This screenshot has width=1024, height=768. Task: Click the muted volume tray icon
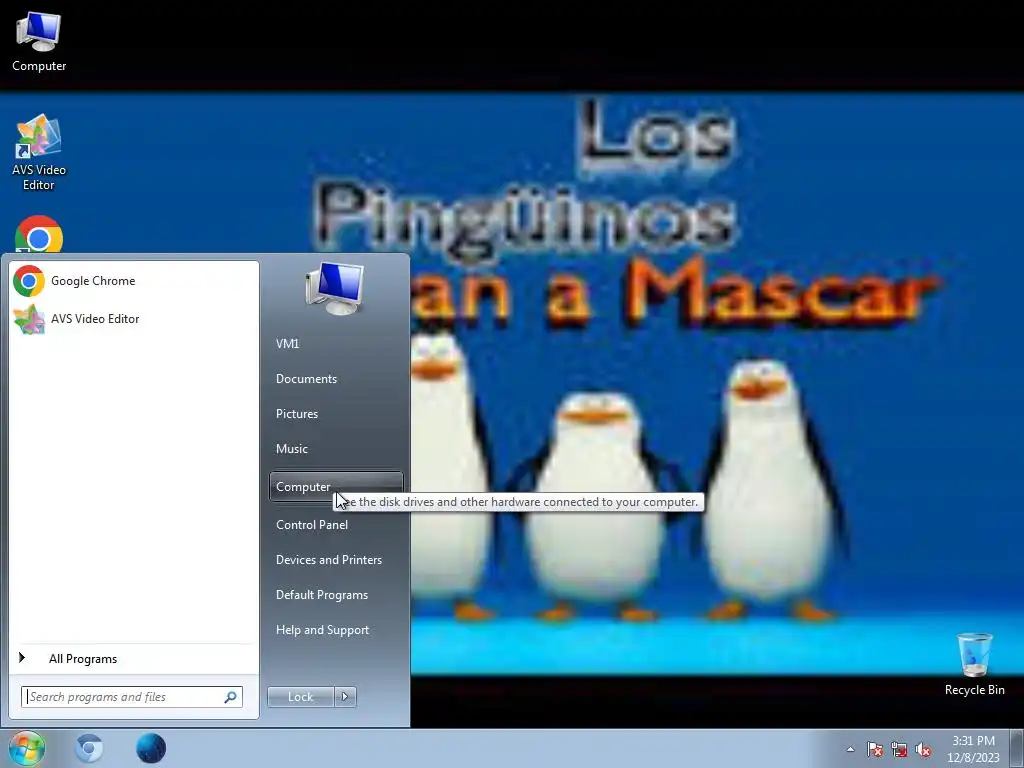[923, 749]
